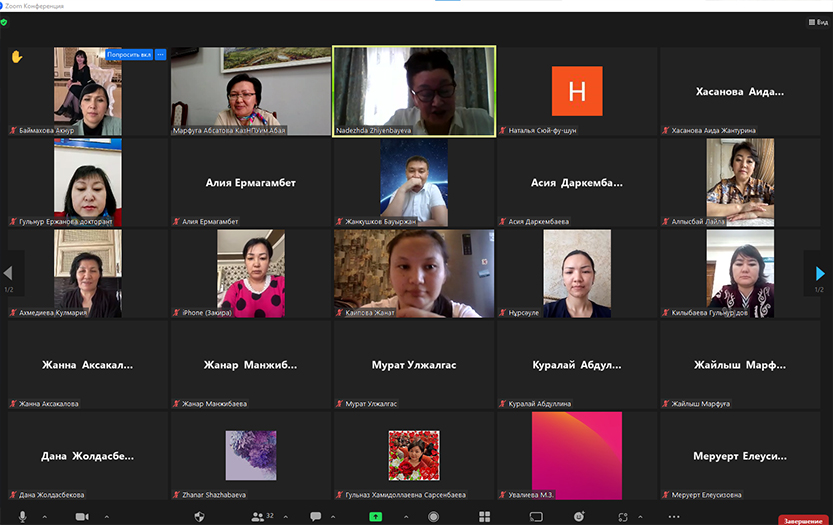833x525 pixels.
Task: Click the green encryption shield icon
Action: pos(6,22)
